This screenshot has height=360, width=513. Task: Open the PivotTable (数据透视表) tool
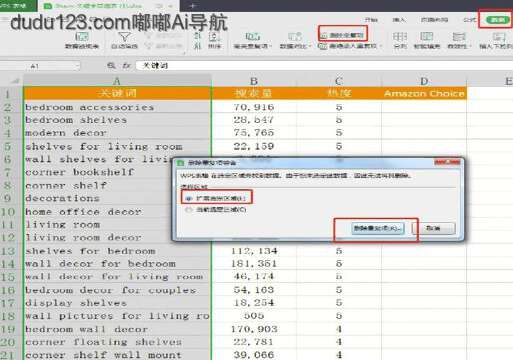pos(82,40)
